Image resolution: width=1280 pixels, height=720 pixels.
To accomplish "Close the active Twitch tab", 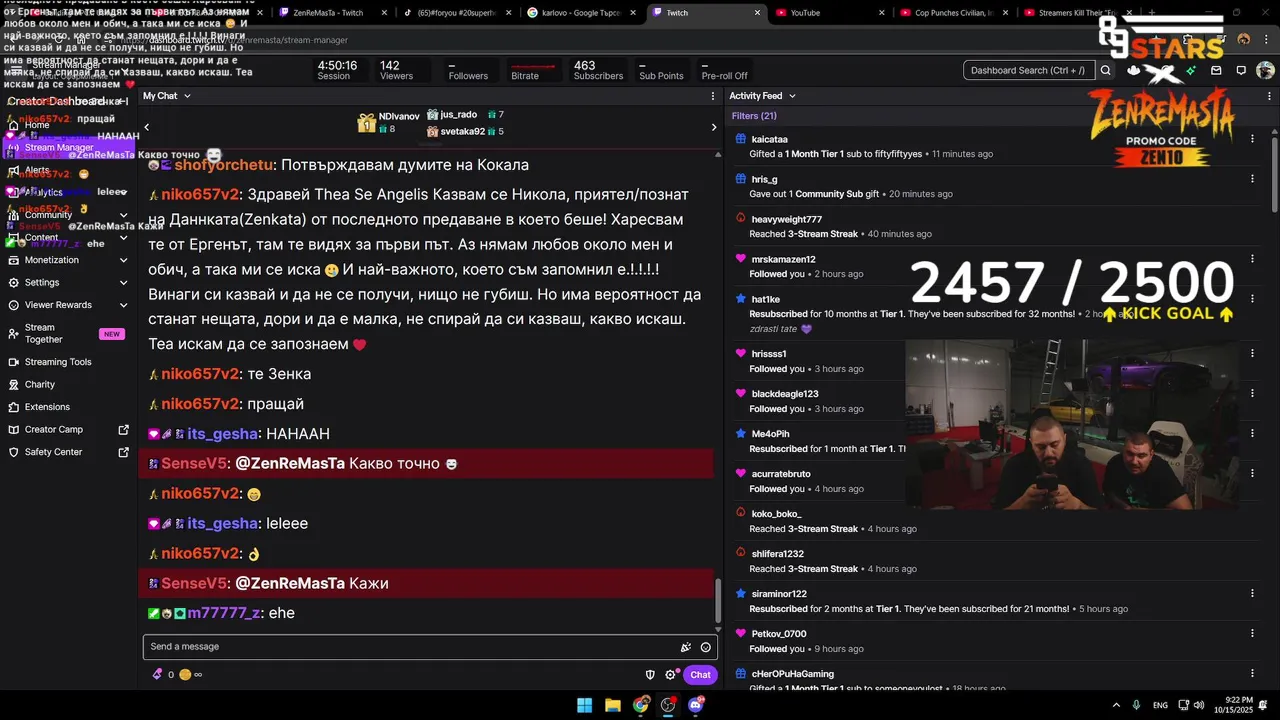I will click(757, 13).
